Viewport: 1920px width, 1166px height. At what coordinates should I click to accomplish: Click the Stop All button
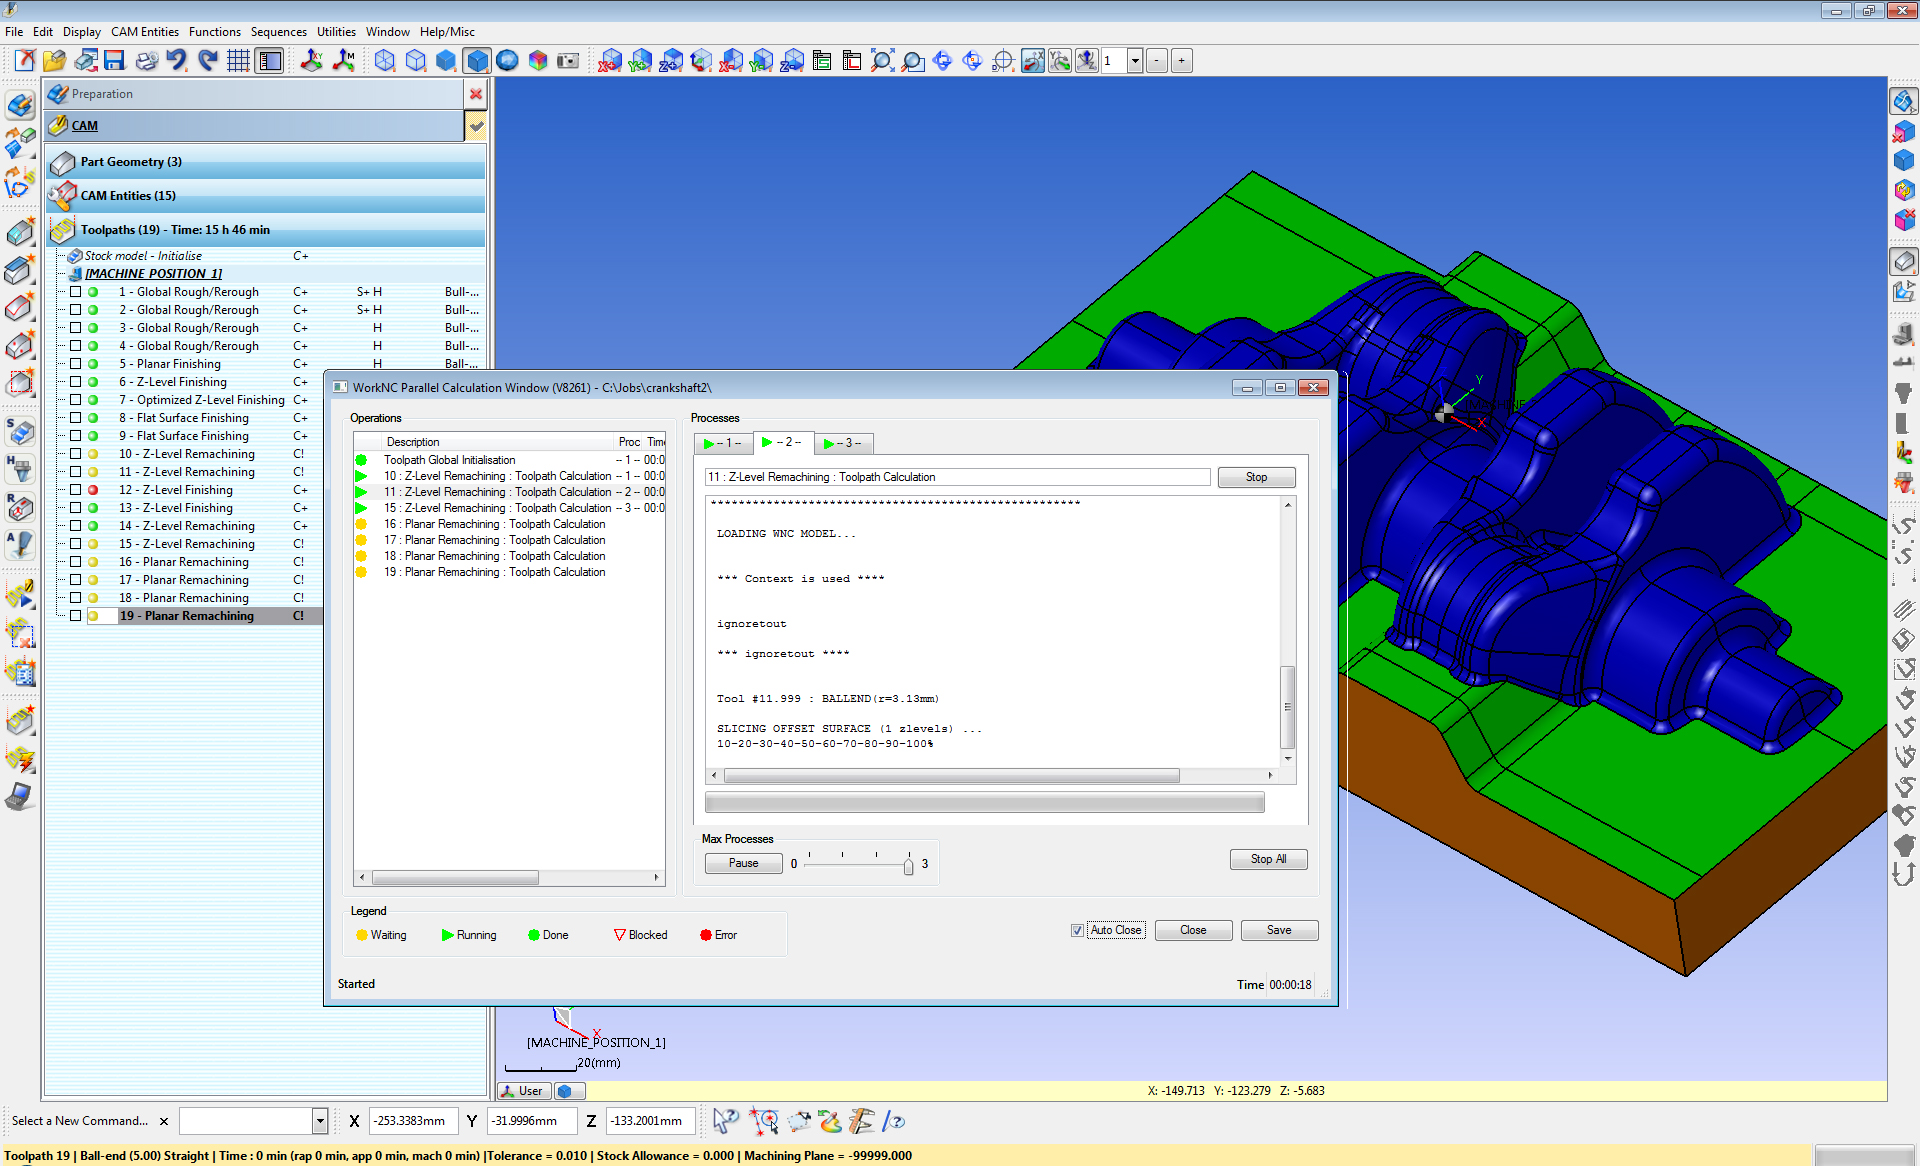click(x=1268, y=859)
